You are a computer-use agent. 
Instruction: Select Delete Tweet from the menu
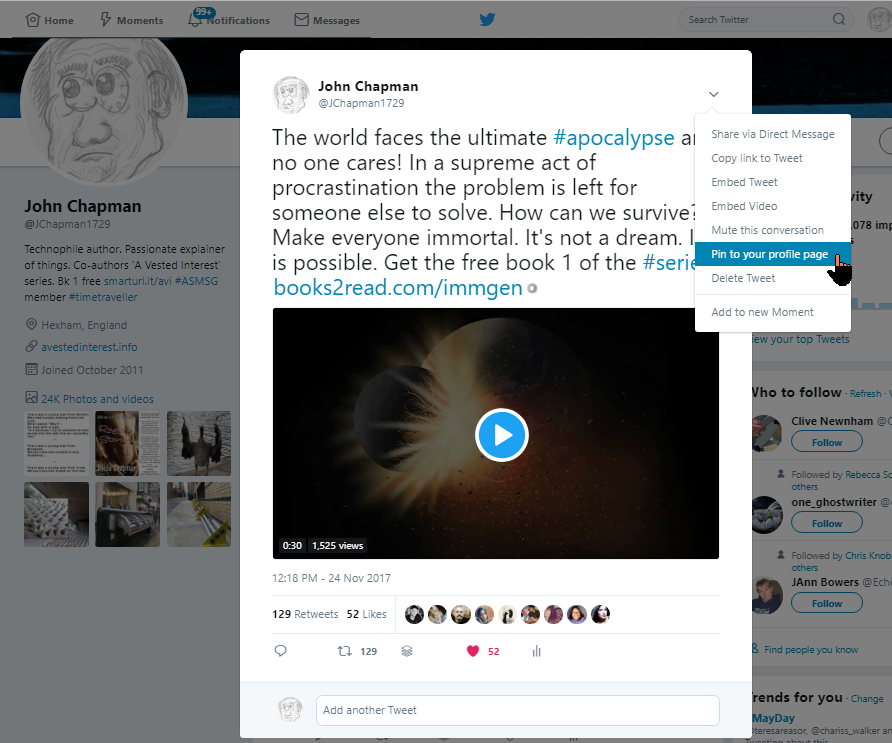741,278
